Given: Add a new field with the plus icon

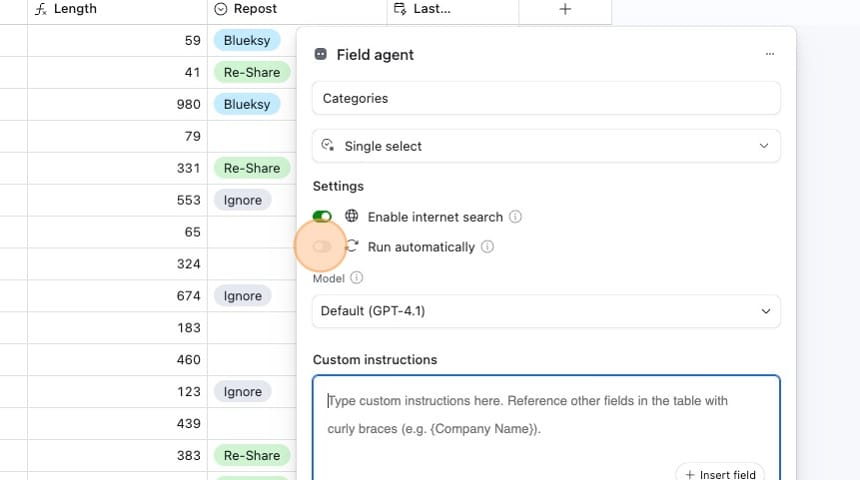Looking at the screenshot, I should [565, 9].
